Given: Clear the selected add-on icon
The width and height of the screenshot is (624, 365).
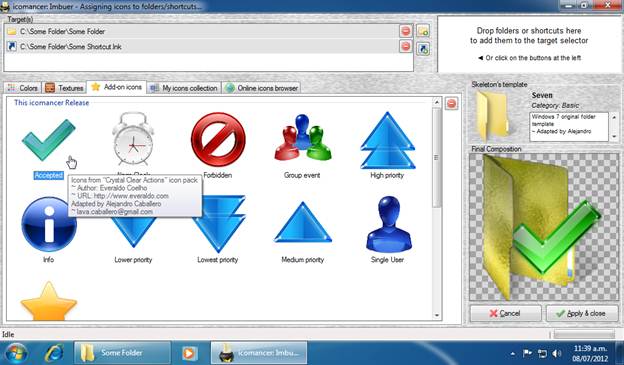Looking at the screenshot, I should (451, 103).
